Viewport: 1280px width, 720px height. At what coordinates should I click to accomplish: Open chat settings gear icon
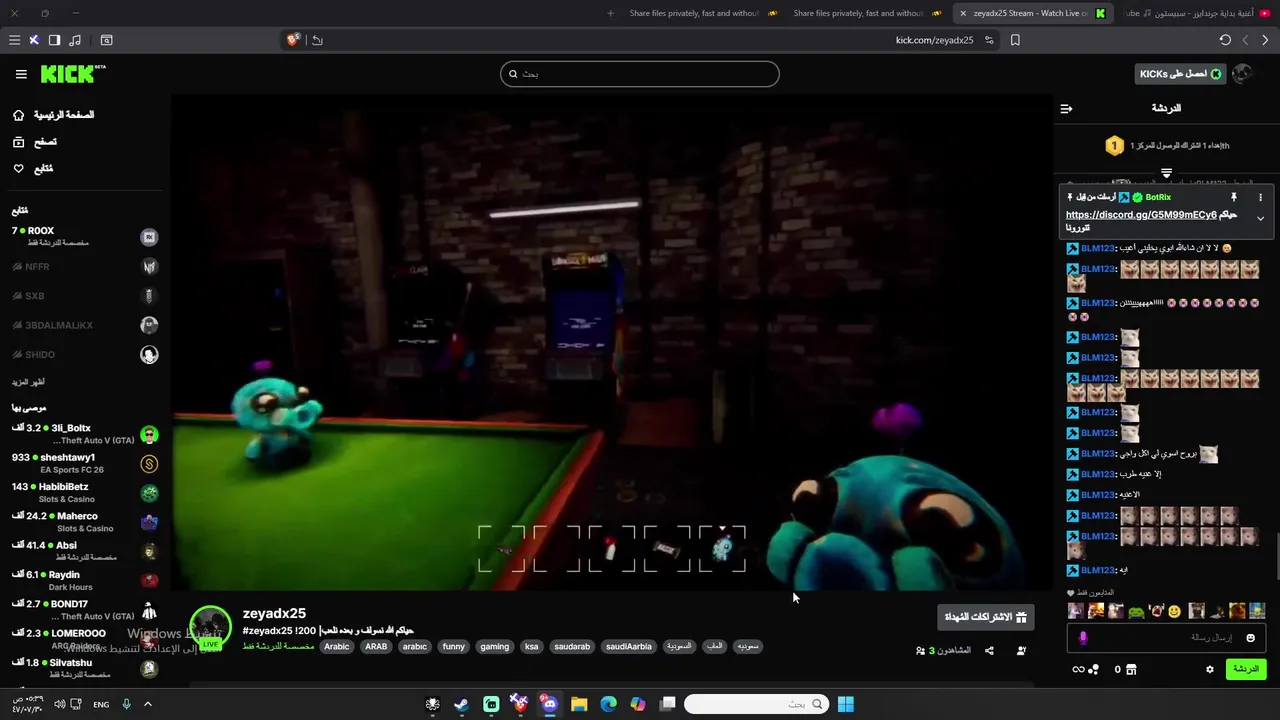point(1210,669)
